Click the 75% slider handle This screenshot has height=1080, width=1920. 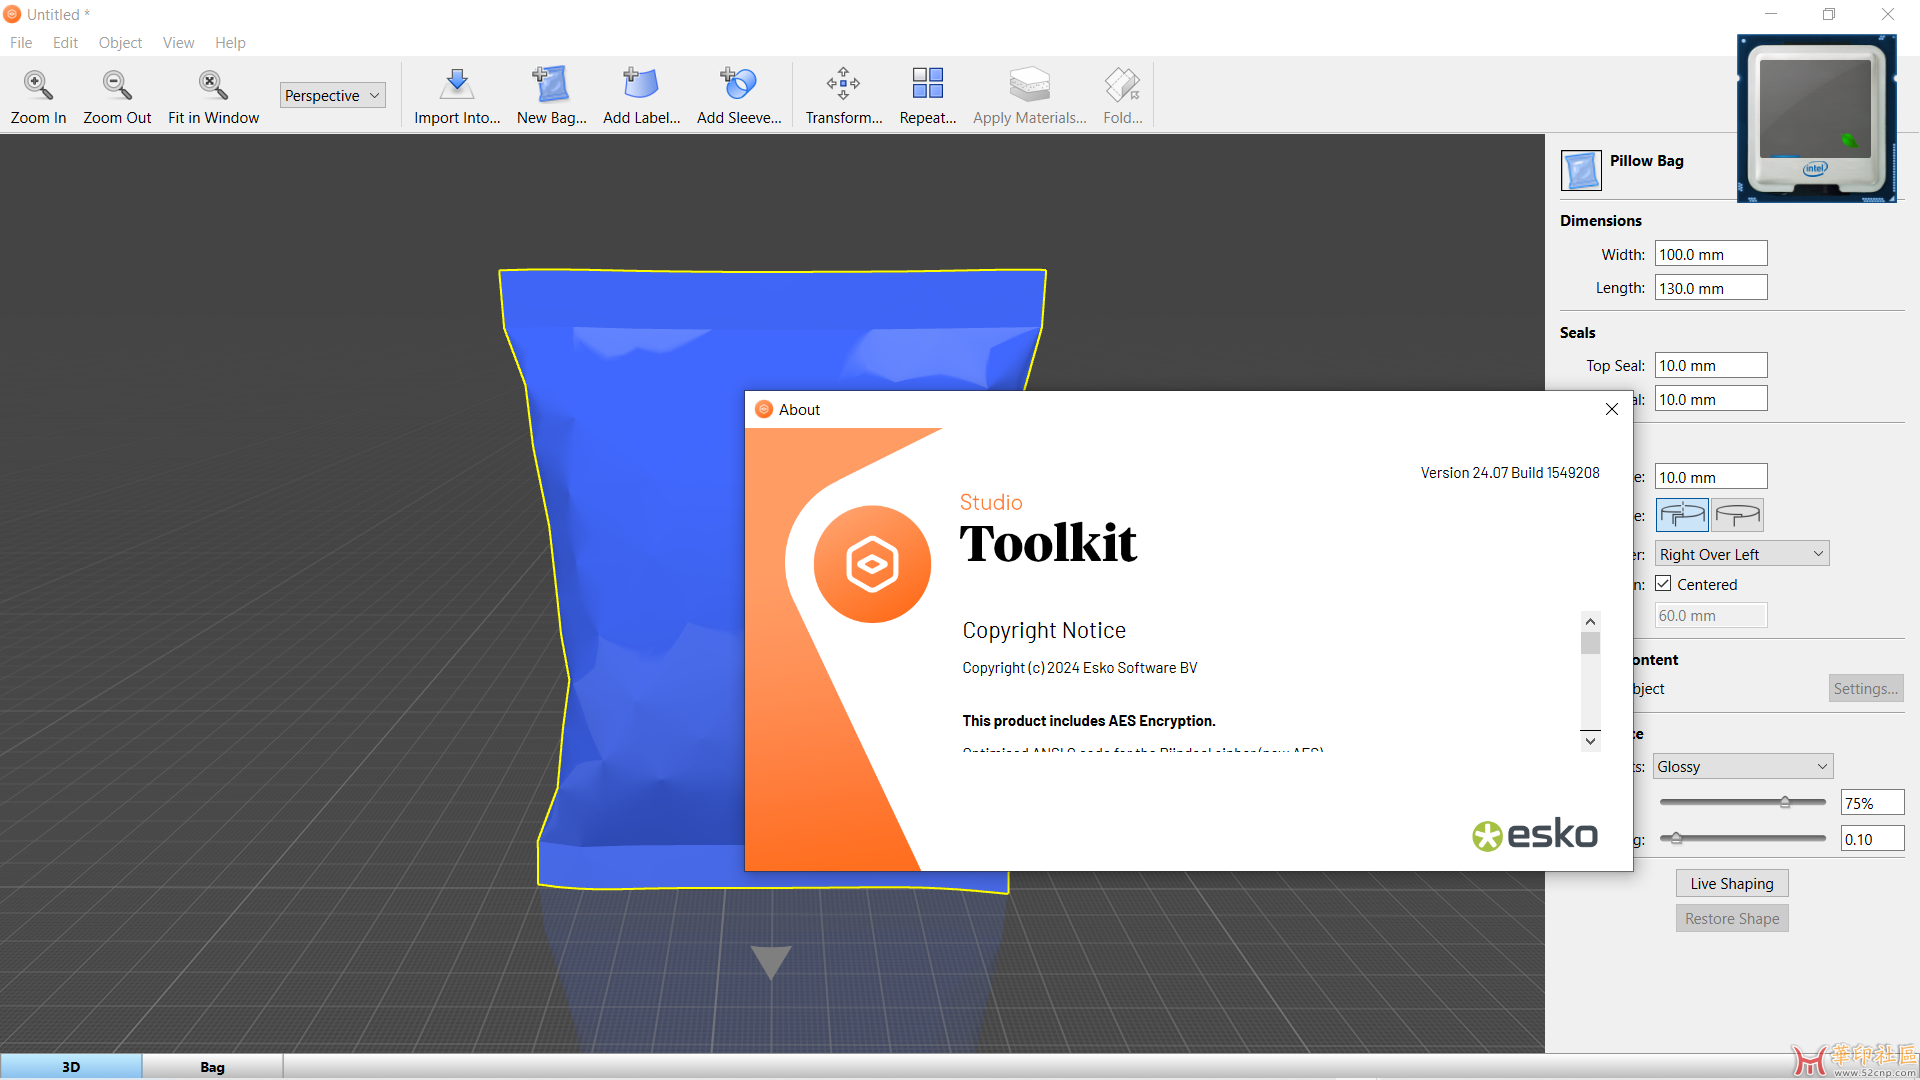point(1785,802)
